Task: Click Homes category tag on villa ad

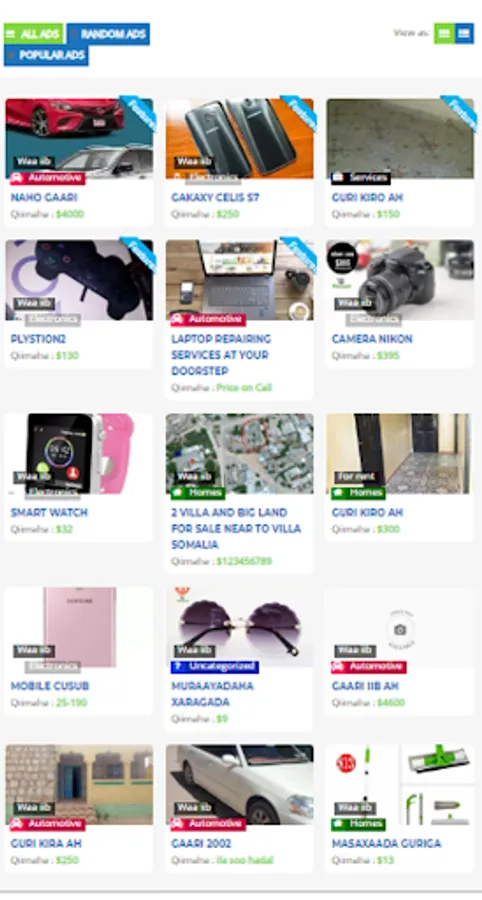Action: click(x=197, y=493)
